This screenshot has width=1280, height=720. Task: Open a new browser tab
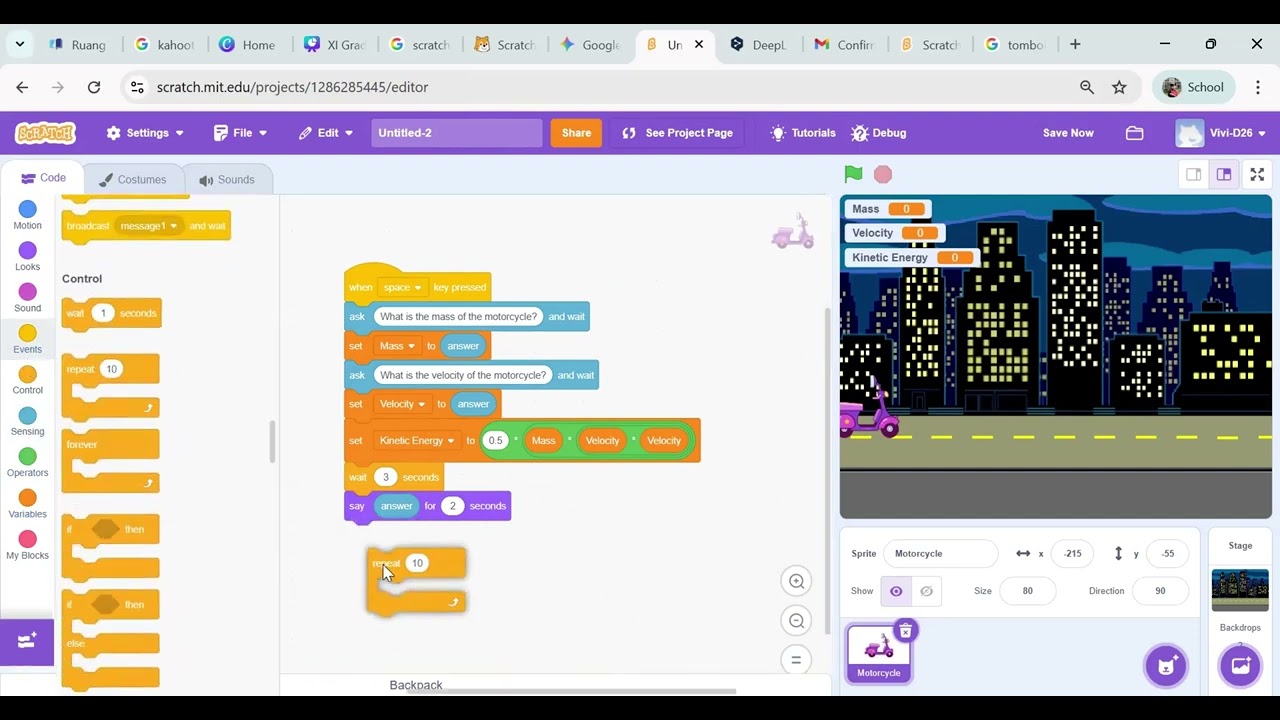(1075, 44)
